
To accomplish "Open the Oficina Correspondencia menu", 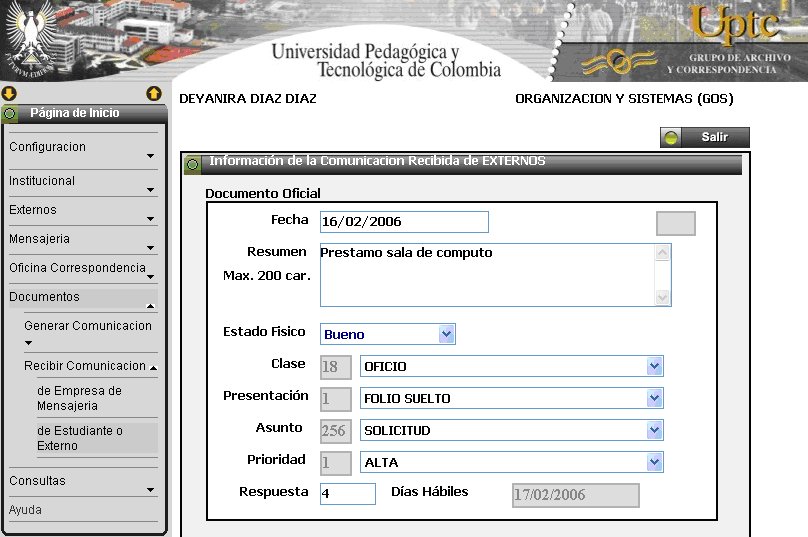I will click(x=77, y=267).
